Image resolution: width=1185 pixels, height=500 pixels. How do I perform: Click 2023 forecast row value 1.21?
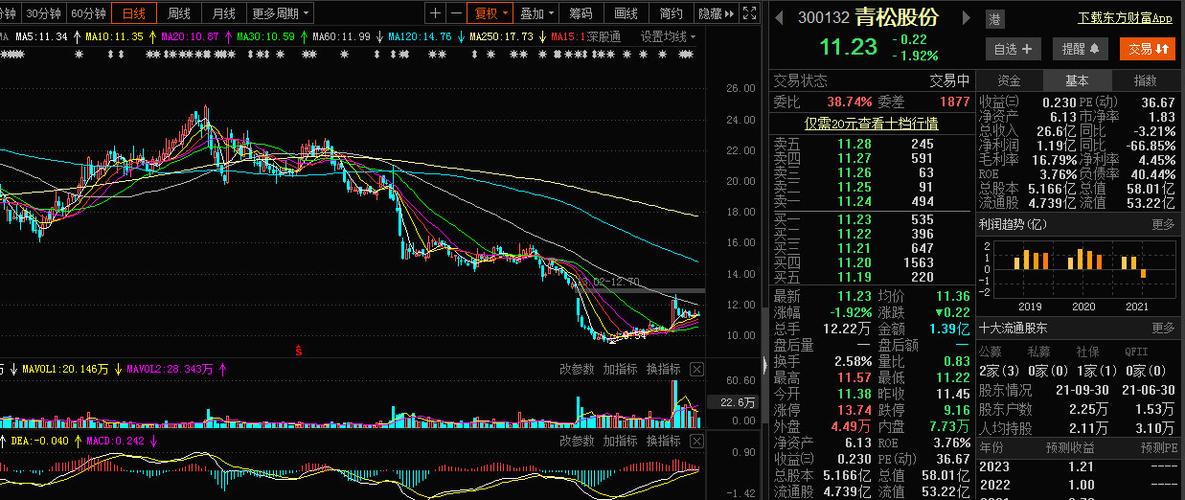[x=1080, y=467]
